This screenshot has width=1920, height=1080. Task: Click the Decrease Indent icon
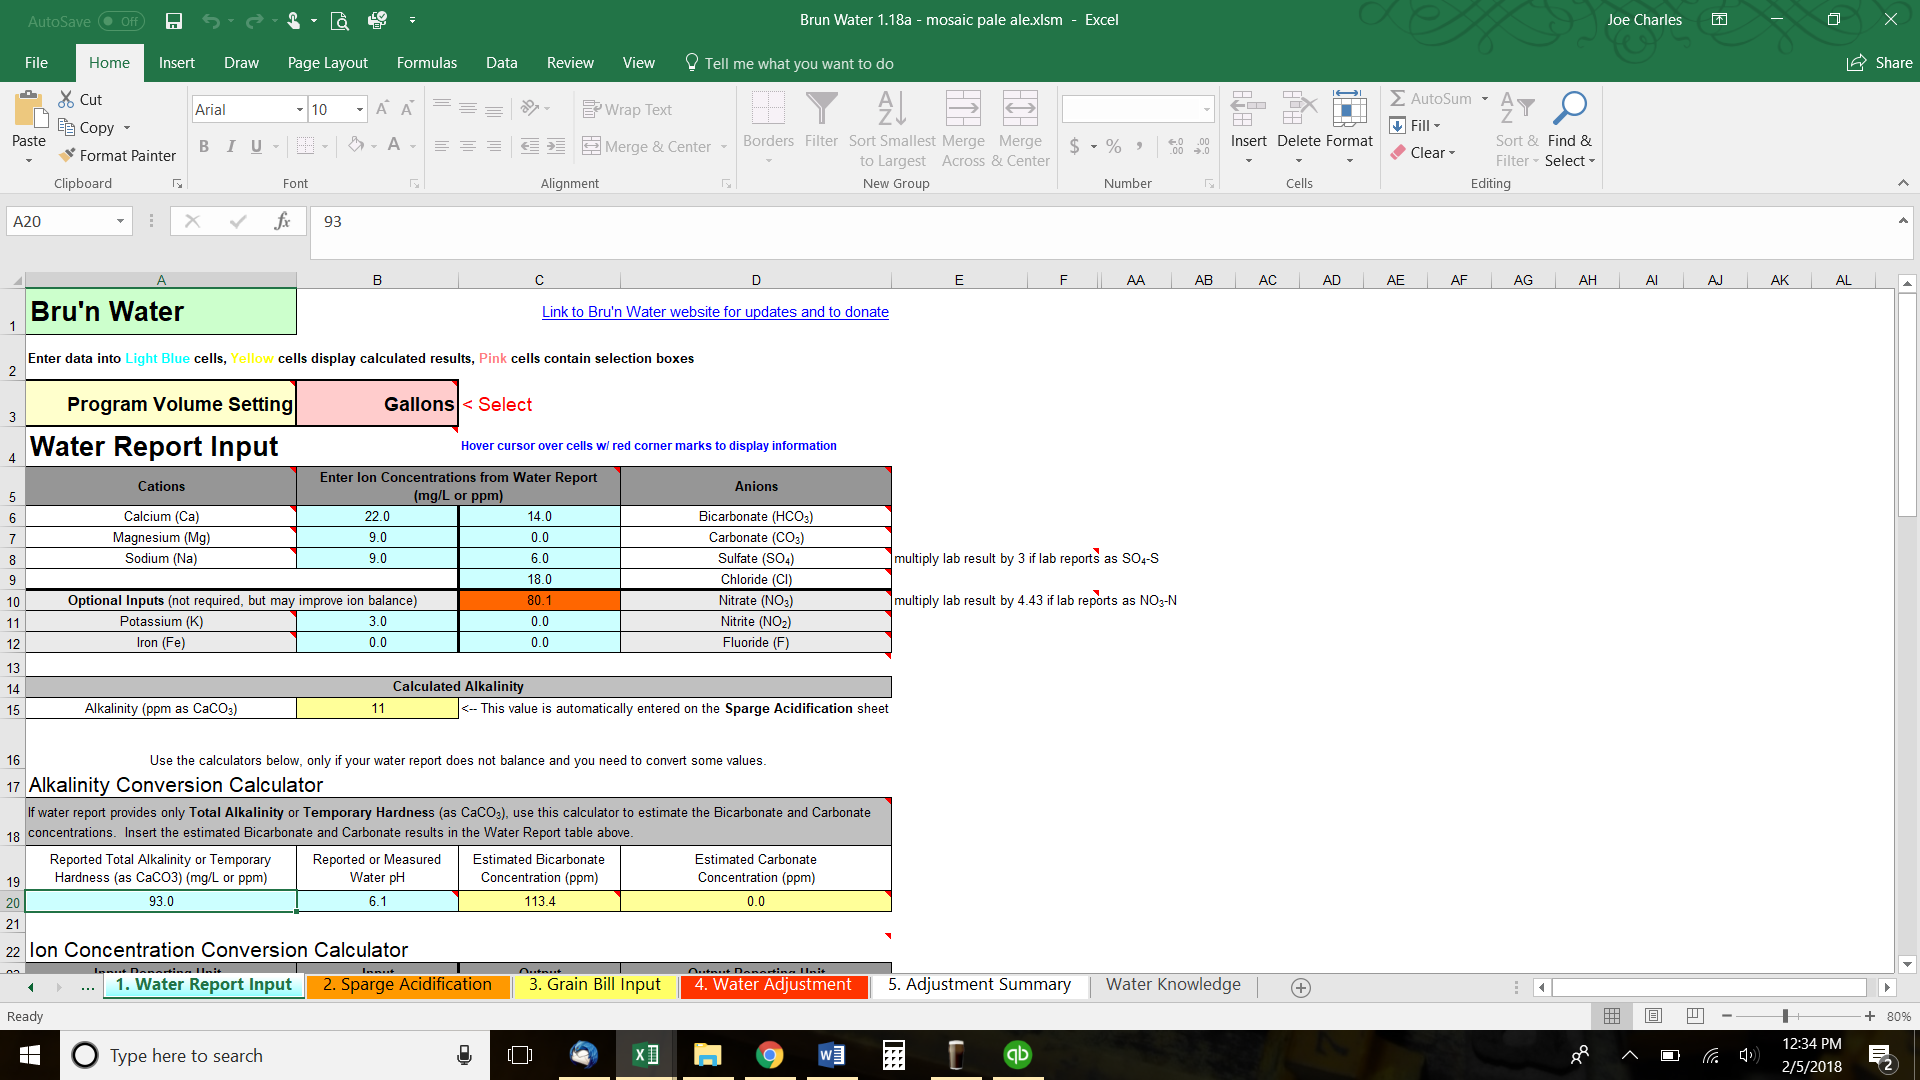[530, 146]
